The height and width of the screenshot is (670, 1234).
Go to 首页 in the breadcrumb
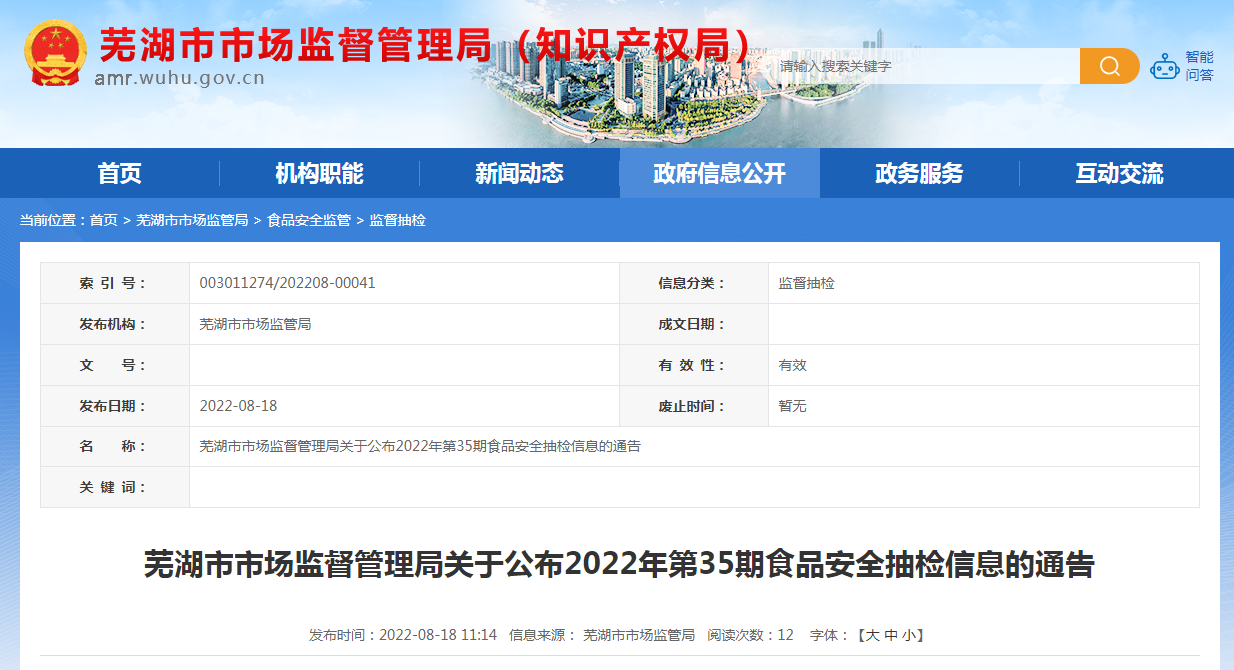coord(103,220)
